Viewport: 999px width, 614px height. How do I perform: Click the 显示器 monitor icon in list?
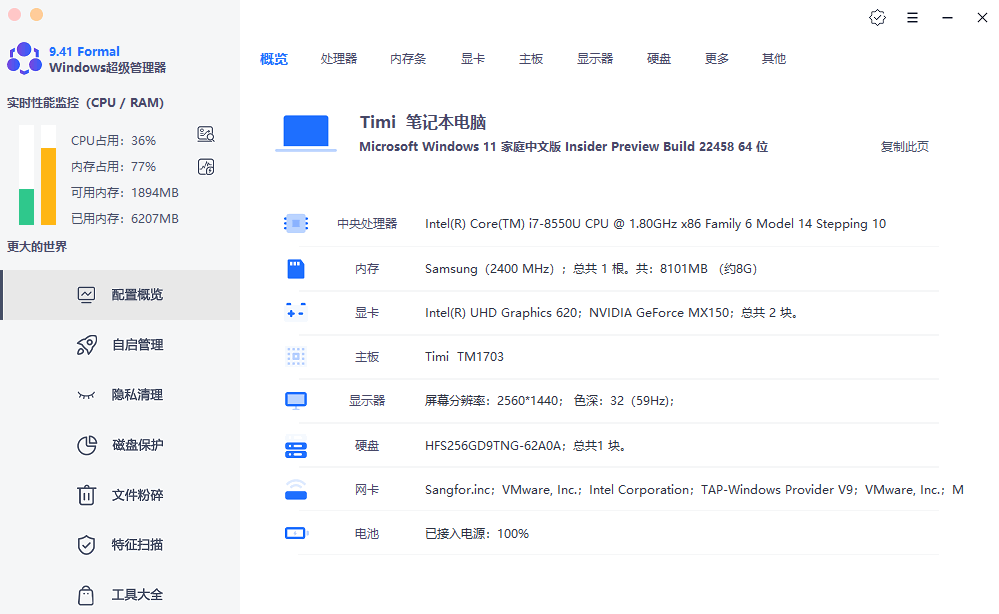tap(296, 401)
